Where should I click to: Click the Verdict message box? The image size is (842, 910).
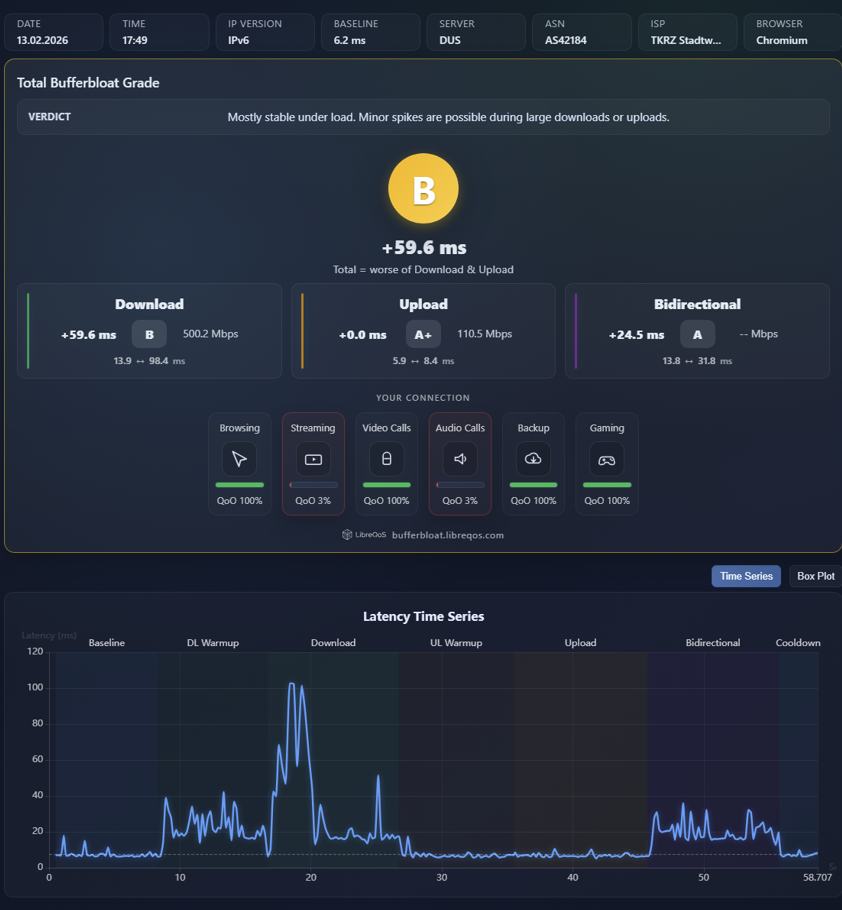(x=423, y=117)
